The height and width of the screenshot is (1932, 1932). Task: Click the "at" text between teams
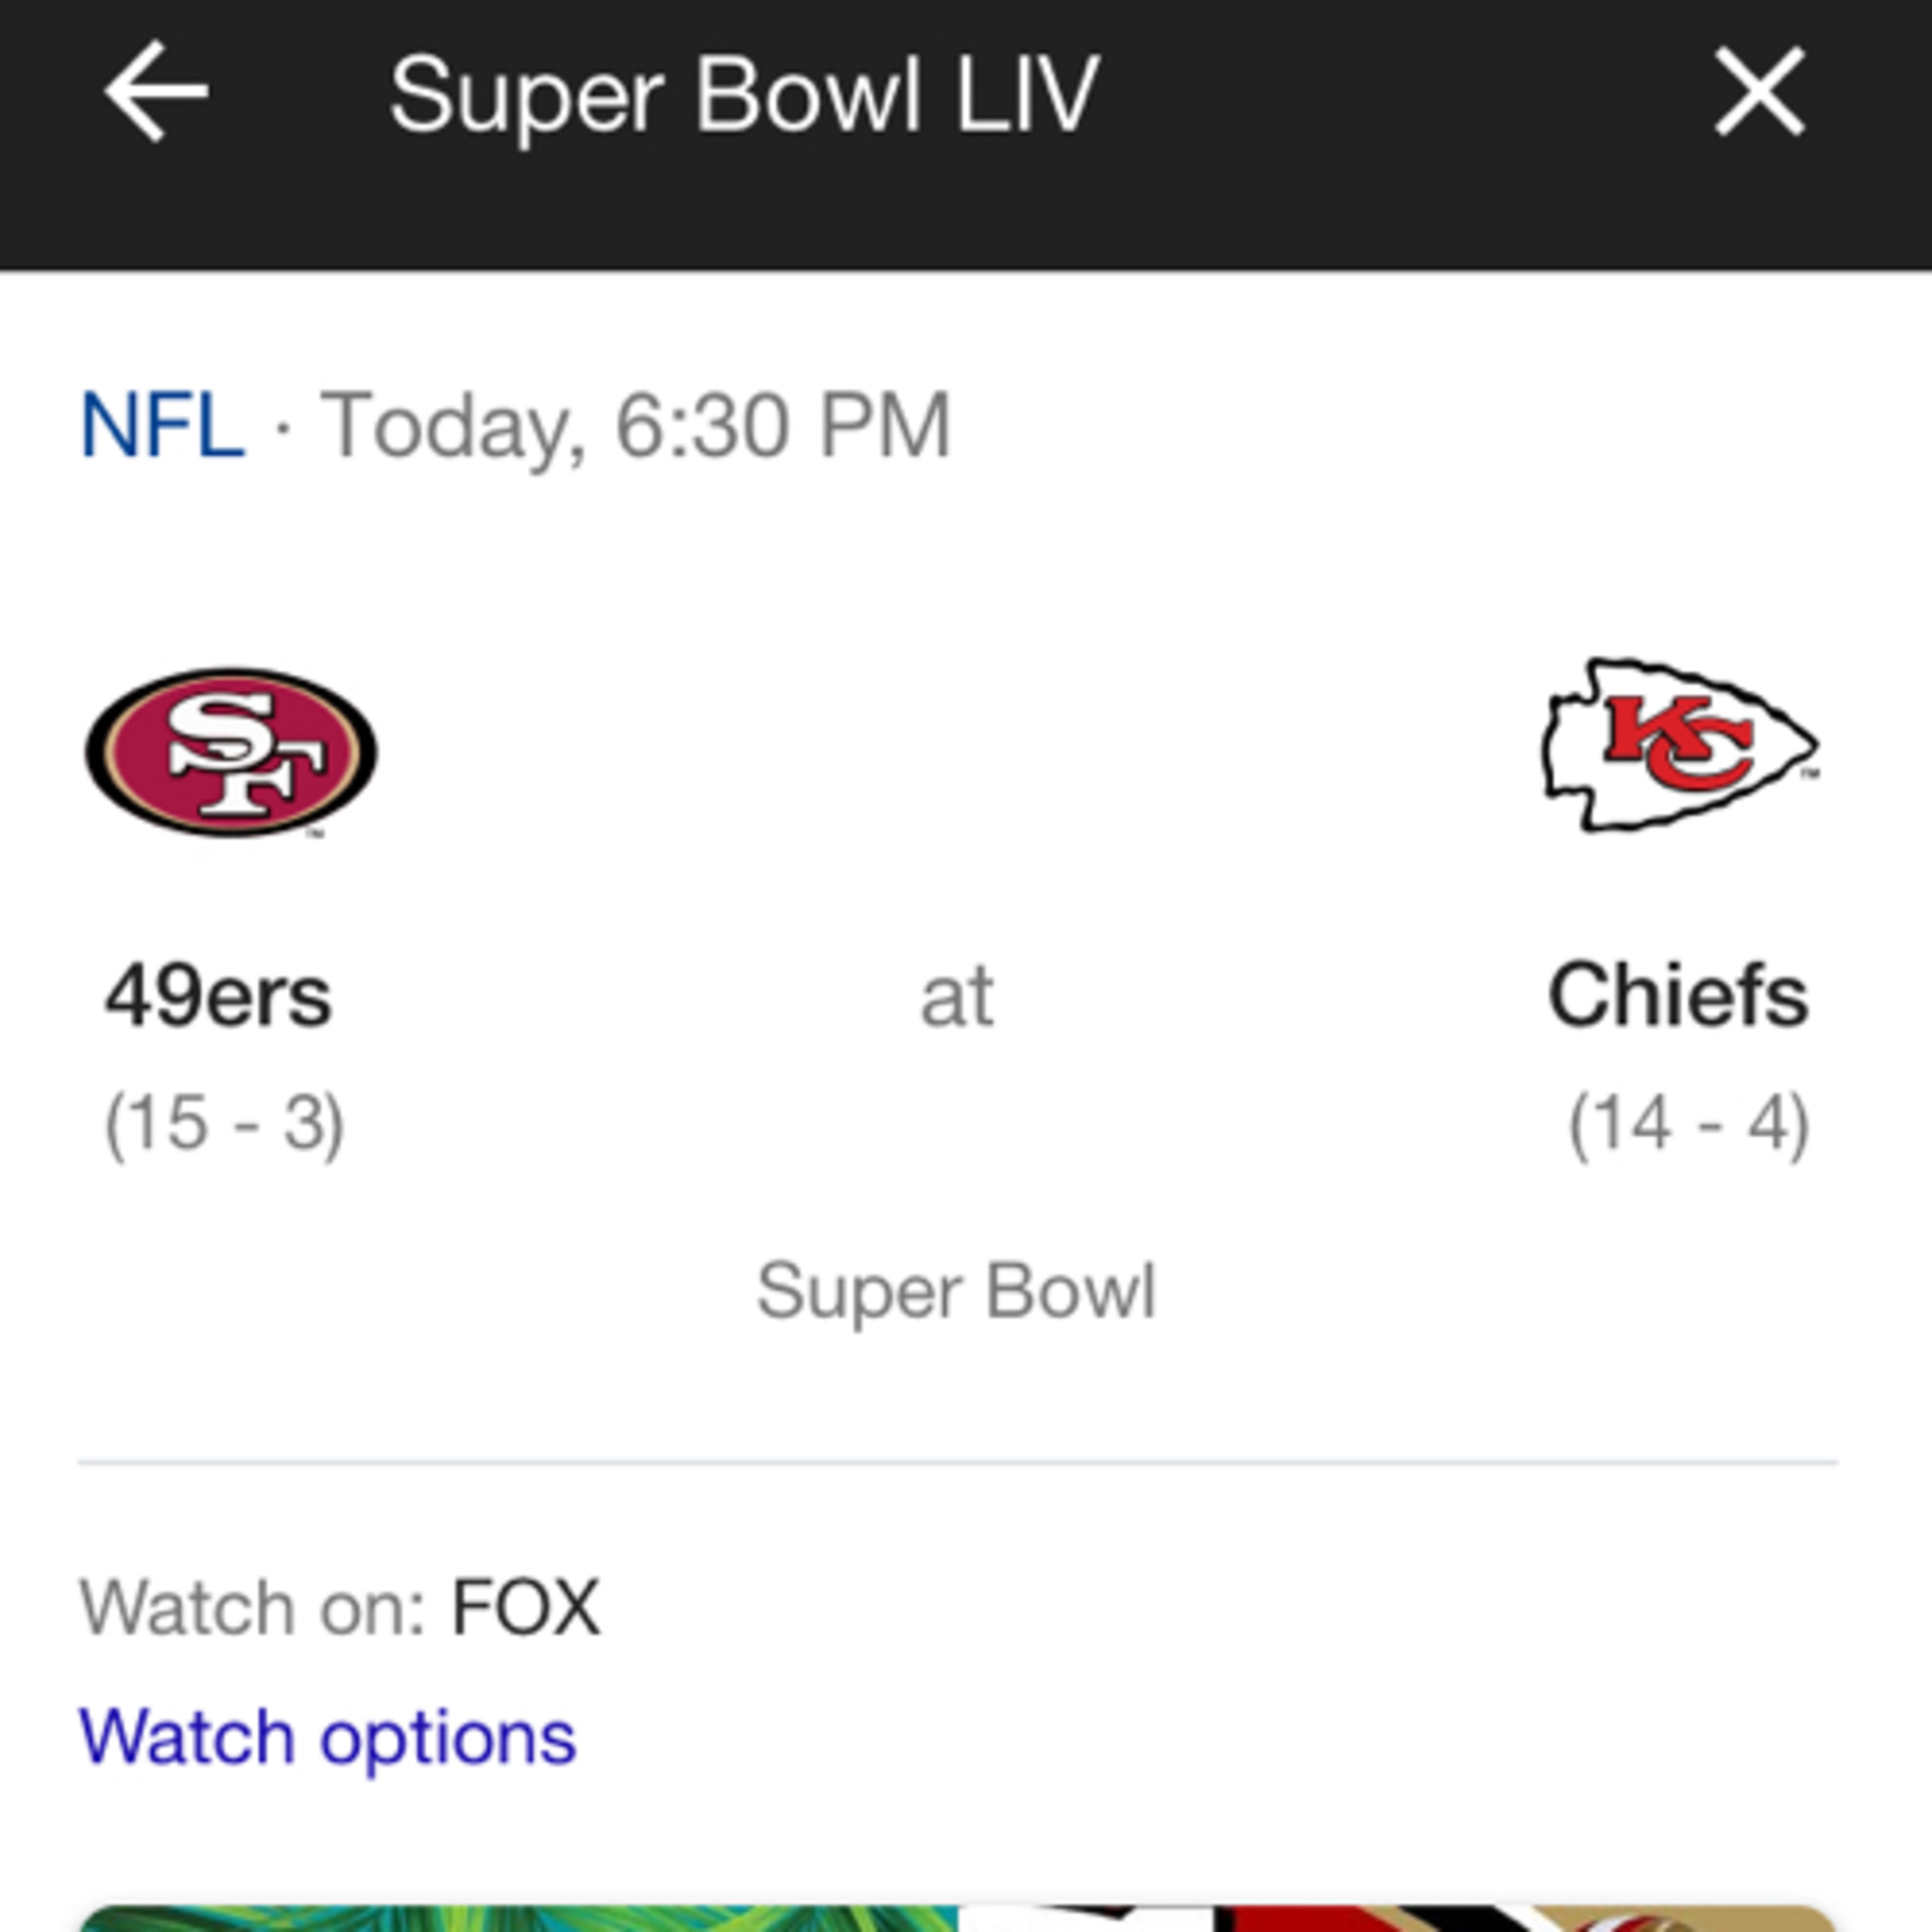click(x=957, y=997)
